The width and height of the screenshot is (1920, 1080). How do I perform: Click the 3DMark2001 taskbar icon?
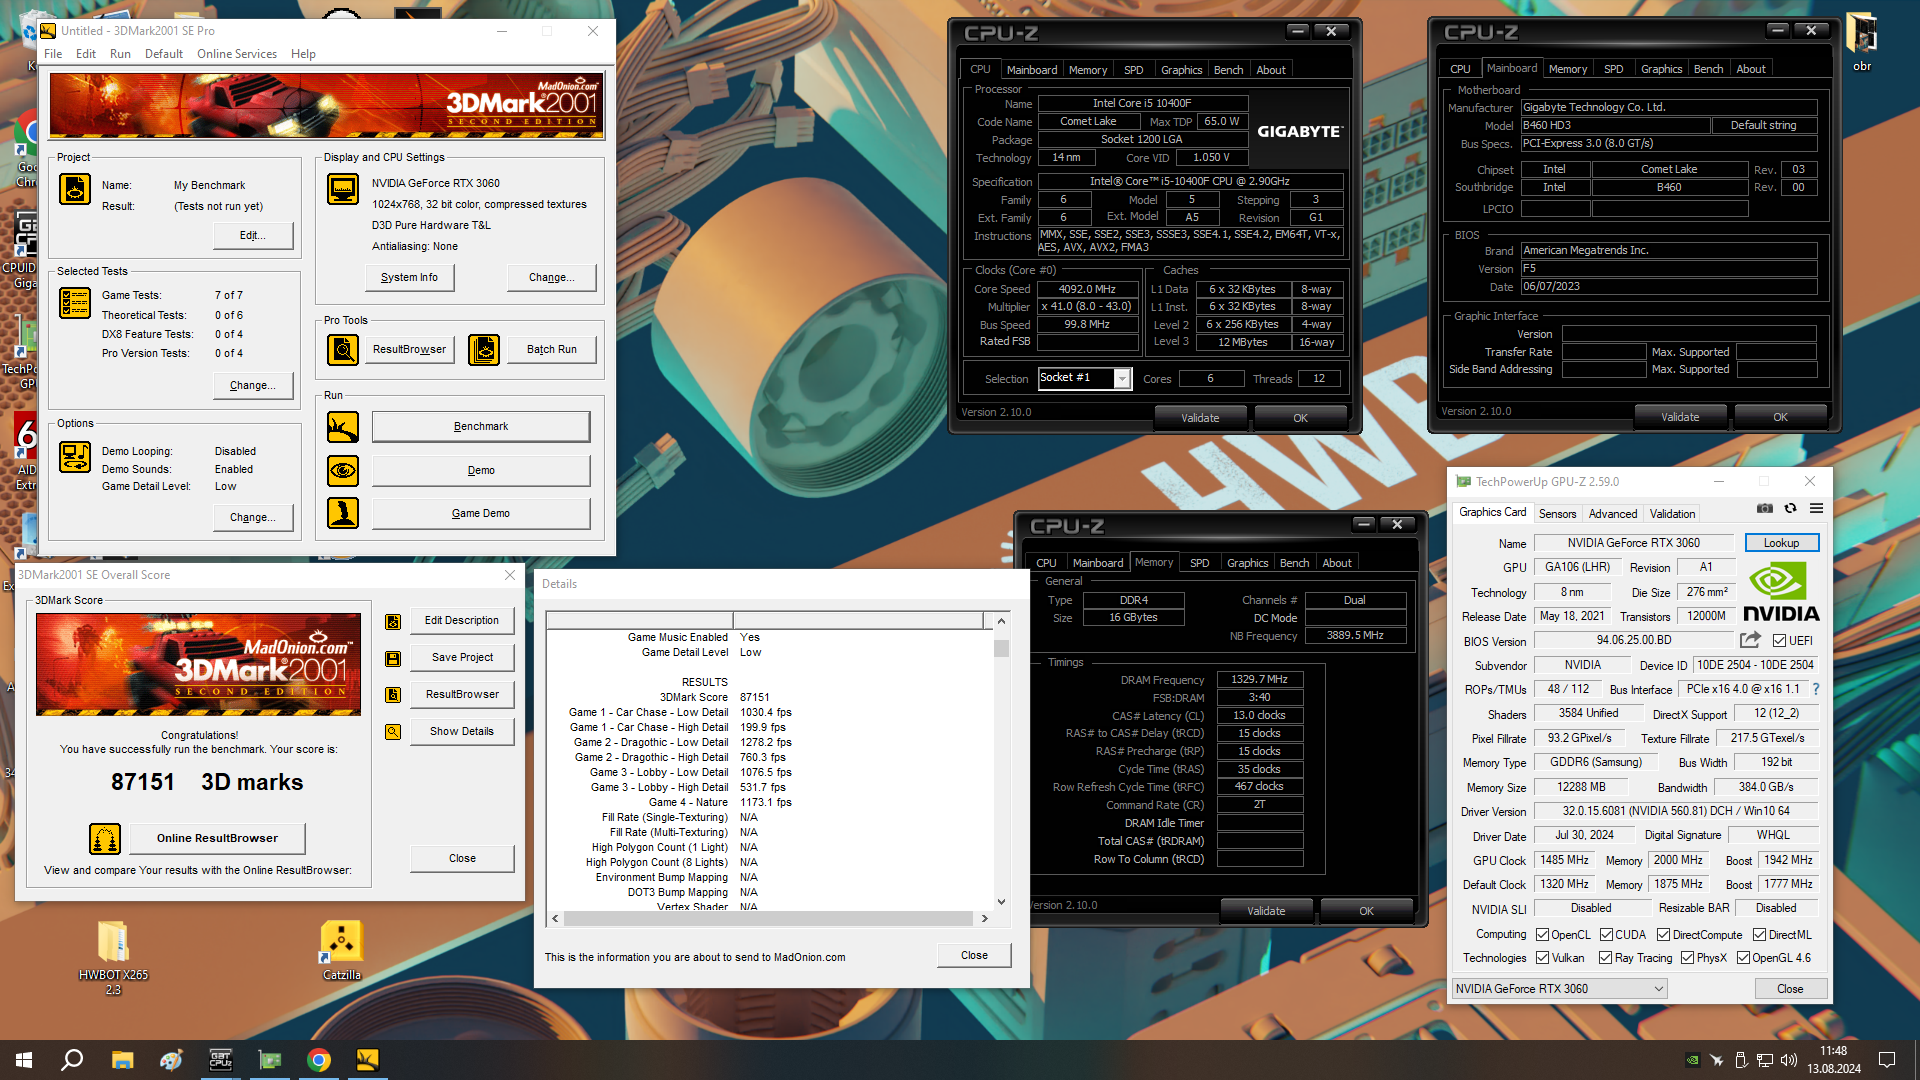pyautogui.click(x=368, y=1060)
